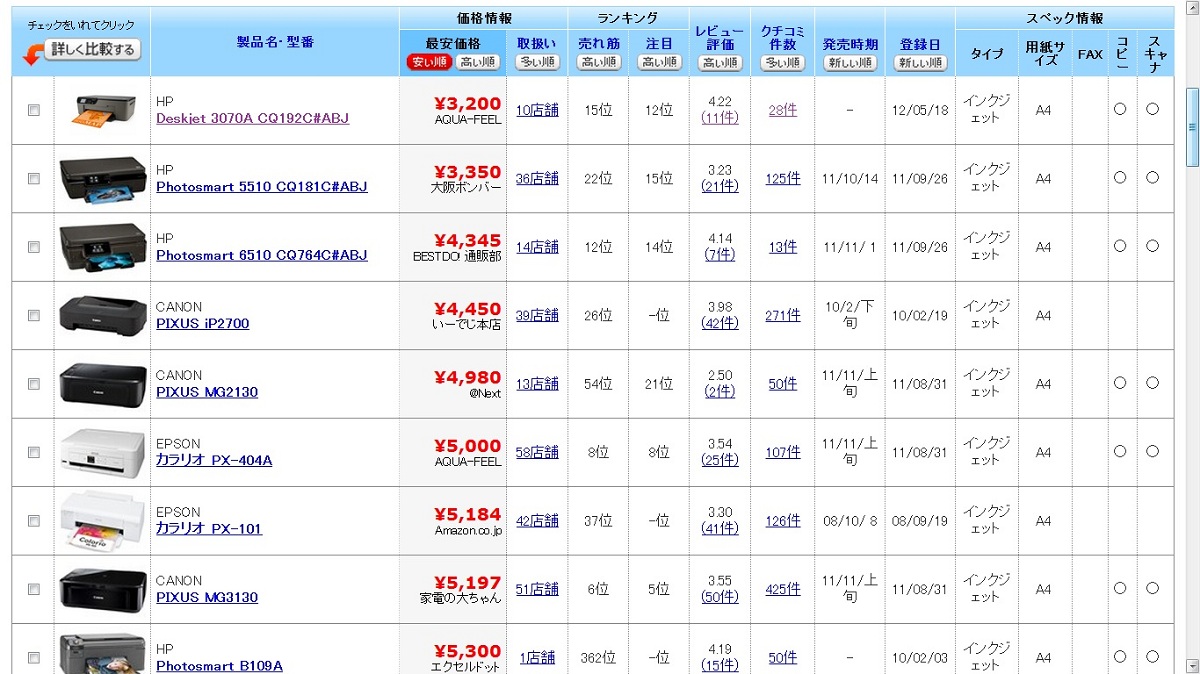The image size is (1200, 674).
Task: Open the 10店舗 store list link
Action: click(537, 110)
